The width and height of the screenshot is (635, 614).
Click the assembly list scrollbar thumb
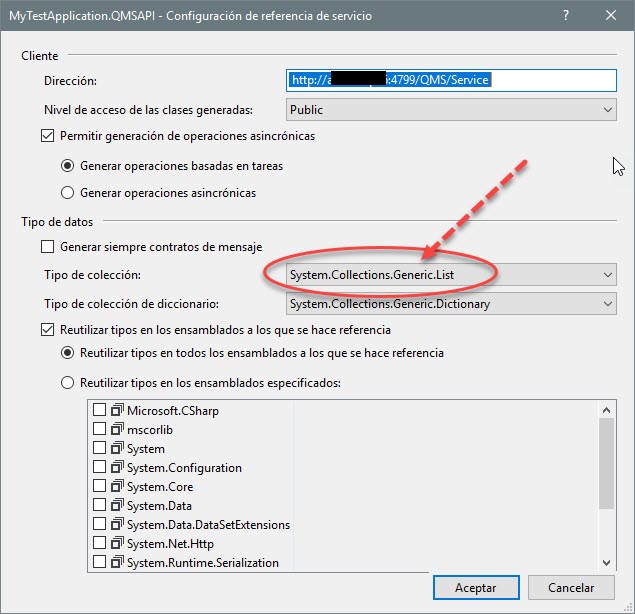tap(606, 463)
